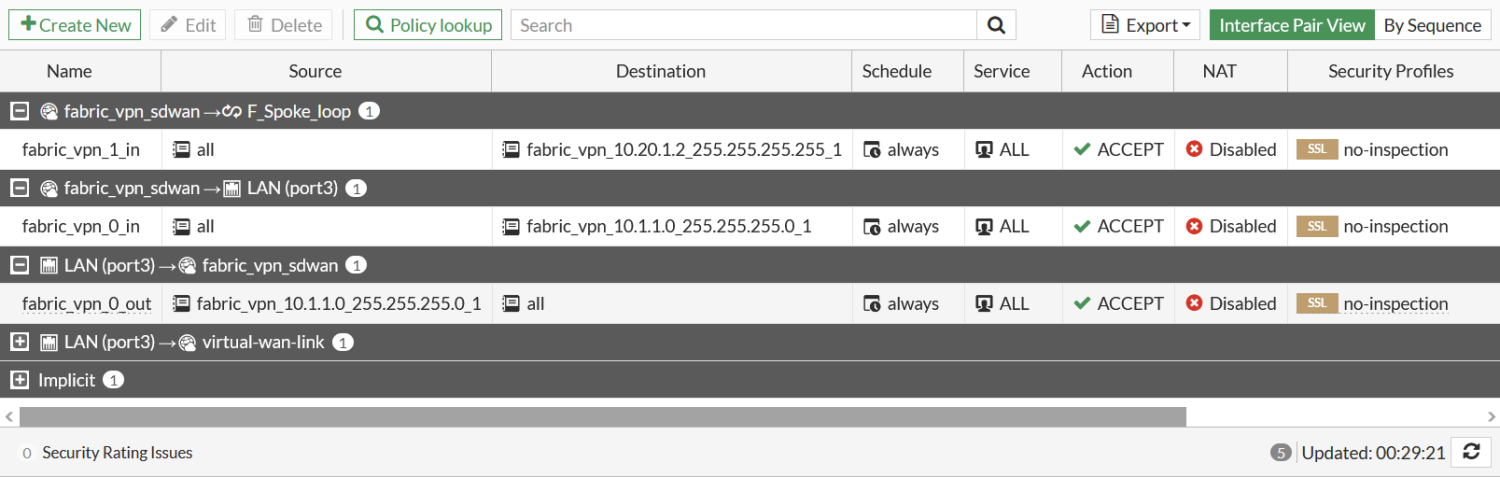Switch to By Sequence view

1432,25
